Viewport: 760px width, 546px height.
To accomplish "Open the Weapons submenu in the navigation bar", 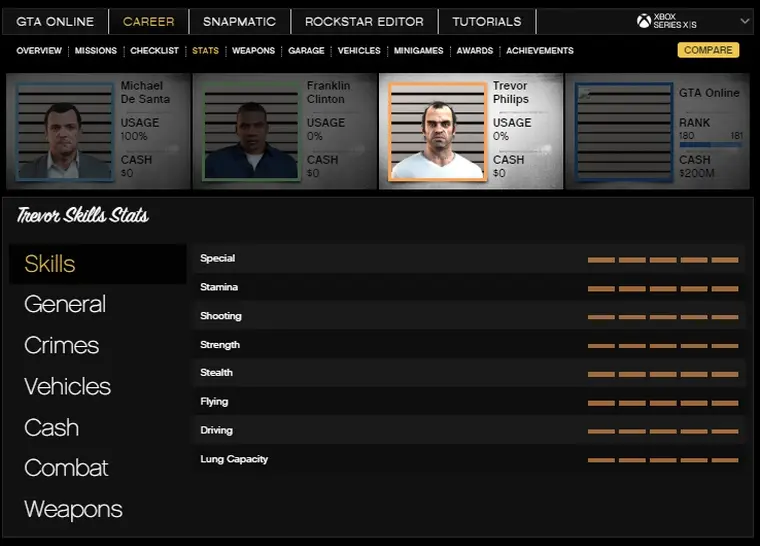I will pyautogui.click(x=253, y=51).
